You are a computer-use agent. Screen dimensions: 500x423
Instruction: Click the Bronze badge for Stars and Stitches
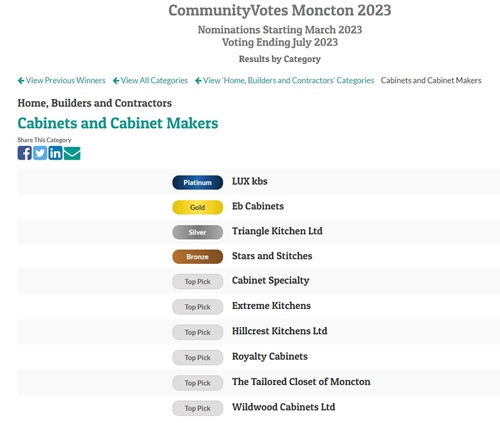pyautogui.click(x=198, y=257)
